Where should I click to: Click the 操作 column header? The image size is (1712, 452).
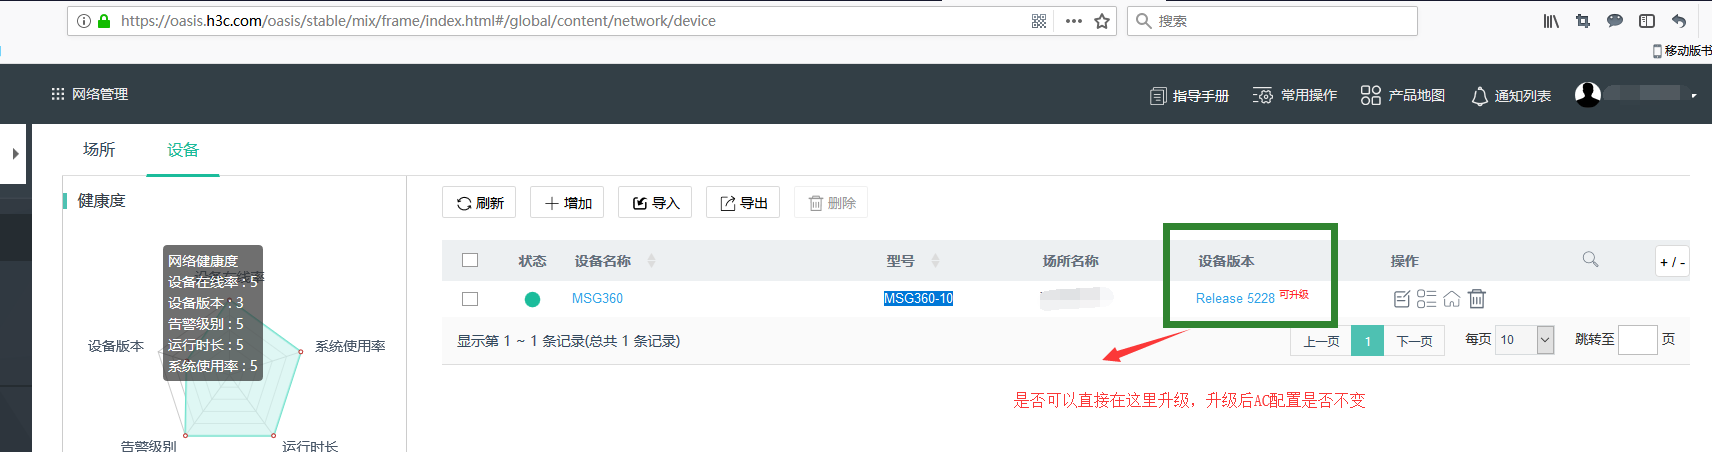coord(1404,261)
